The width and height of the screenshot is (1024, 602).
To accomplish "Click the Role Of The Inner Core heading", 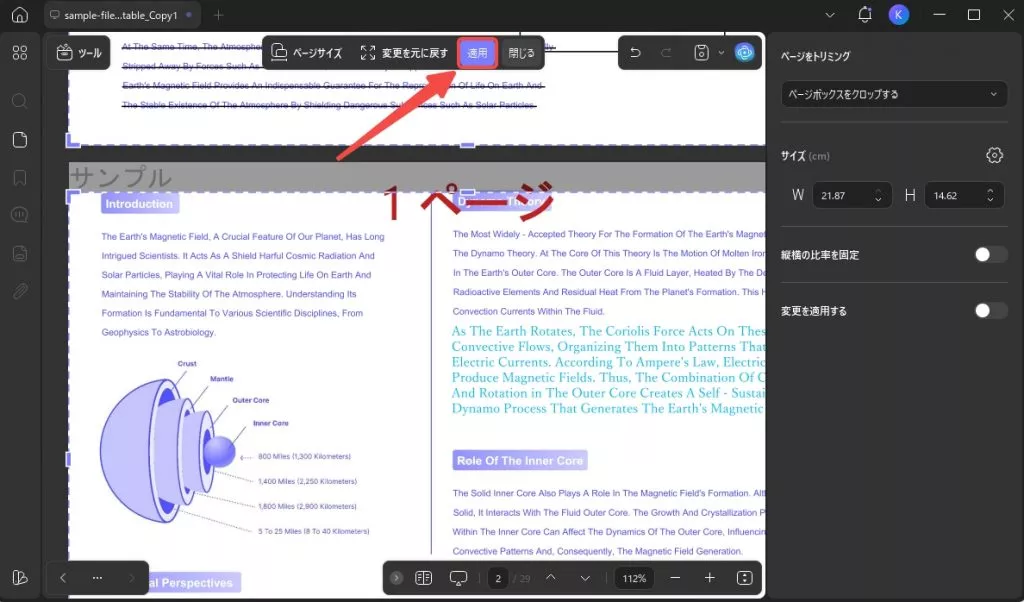I will (x=520, y=460).
